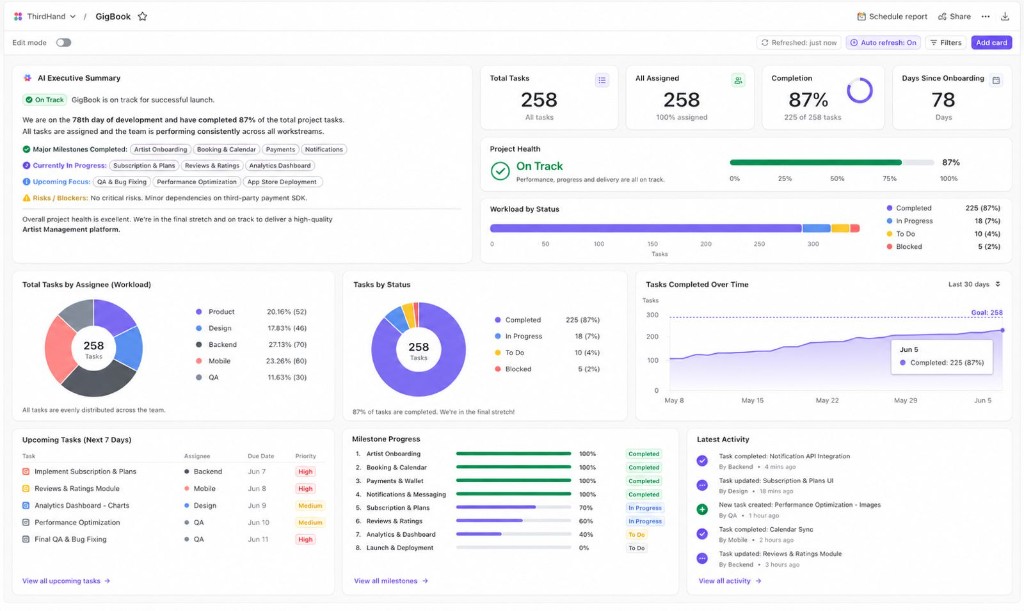
Task: Click the Subscription & Plans UI activity icon
Action: pos(702,485)
